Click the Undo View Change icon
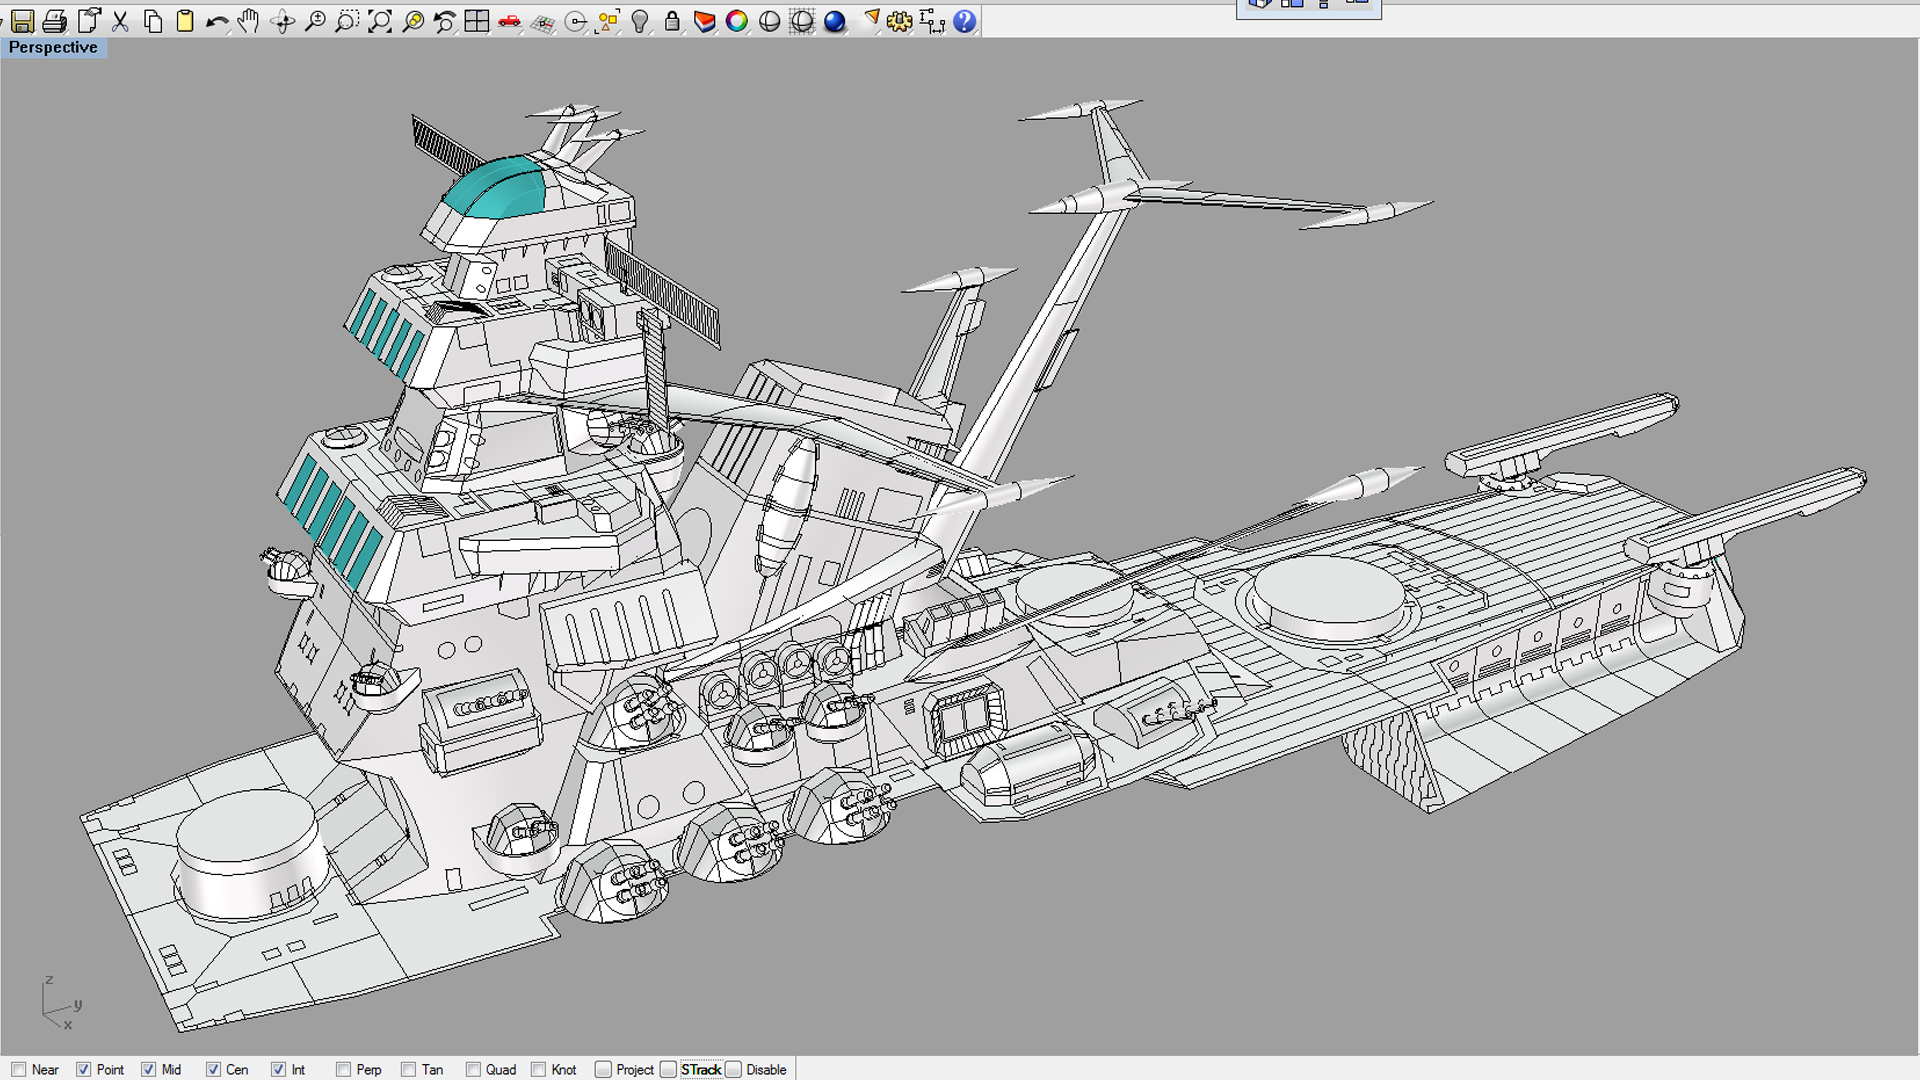This screenshot has height=1080, width=1920. (444, 21)
